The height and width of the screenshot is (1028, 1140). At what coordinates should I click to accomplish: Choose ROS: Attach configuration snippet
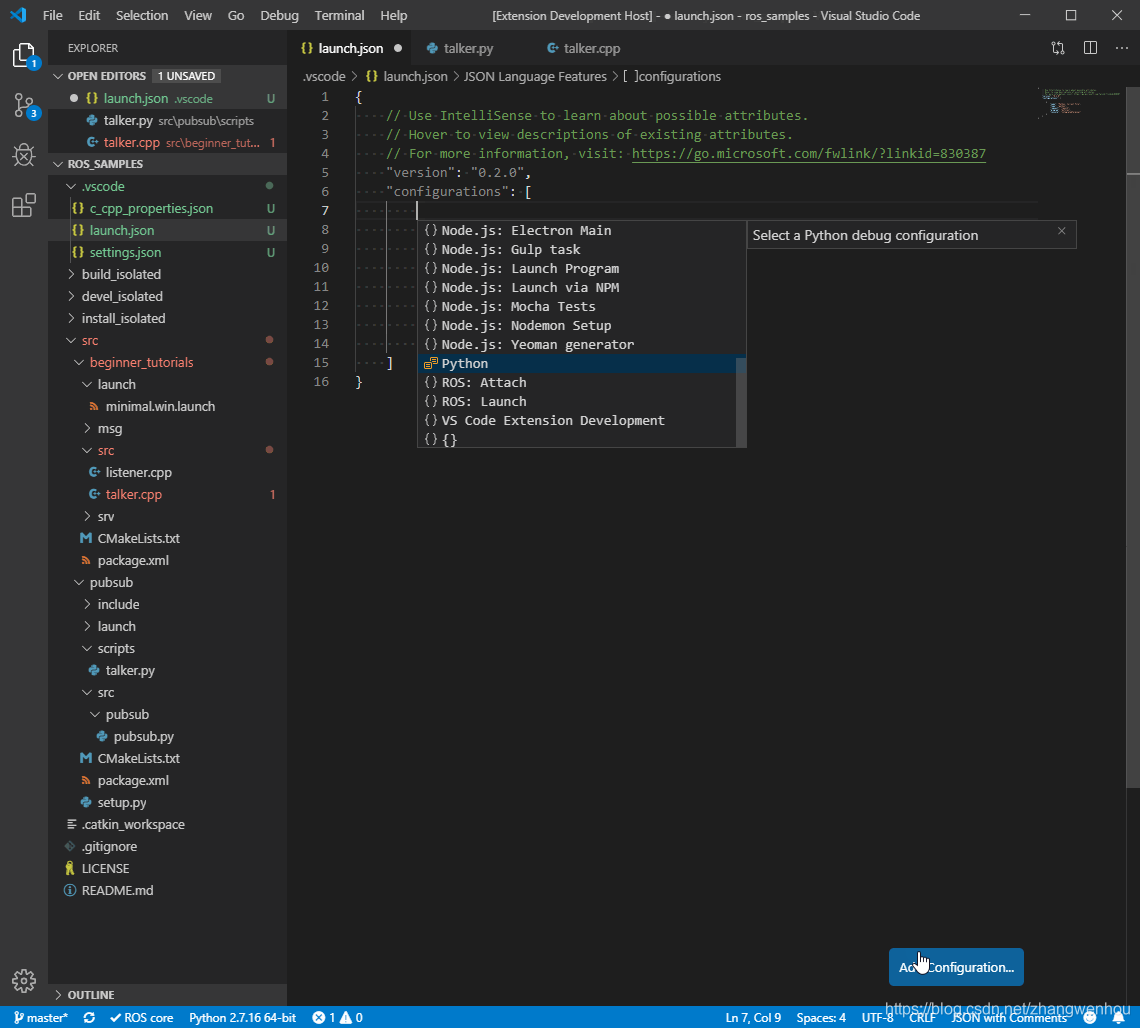click(x=579, y=382)
